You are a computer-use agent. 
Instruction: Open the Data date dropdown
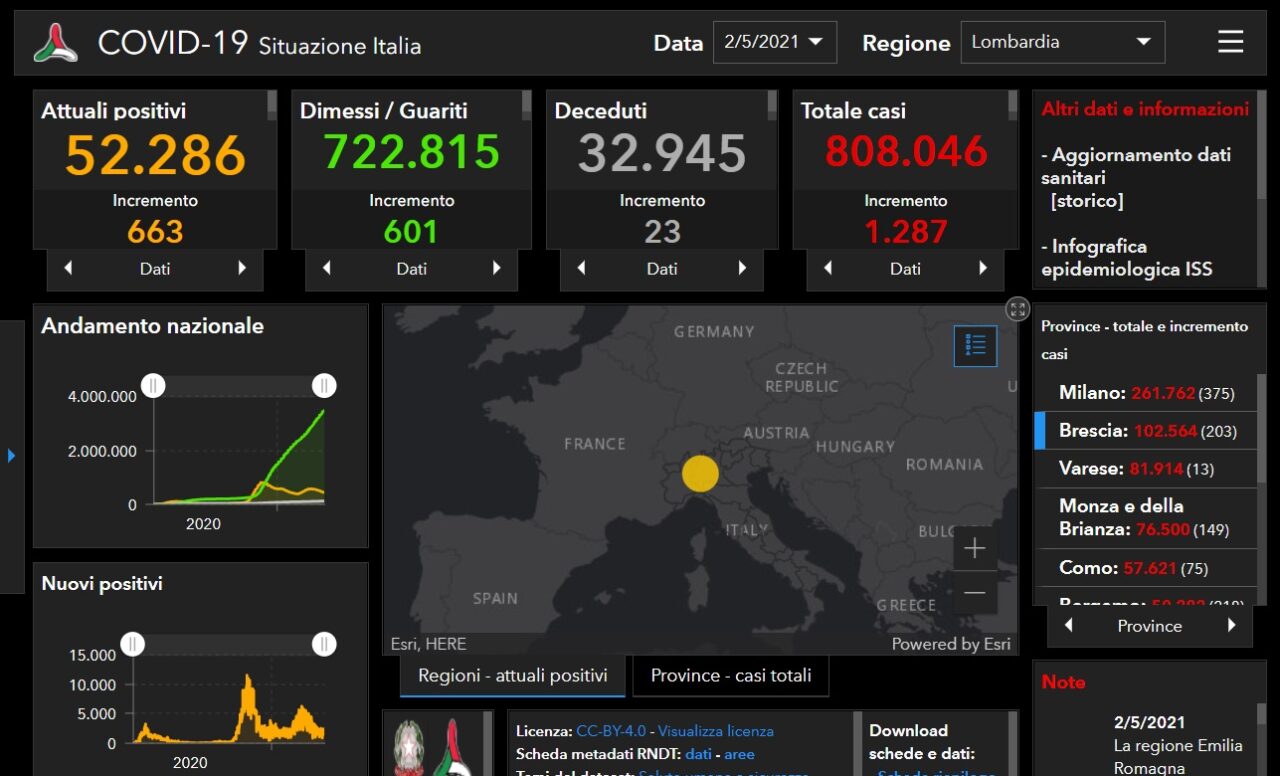pyautogui.click(x=774, y=42)
